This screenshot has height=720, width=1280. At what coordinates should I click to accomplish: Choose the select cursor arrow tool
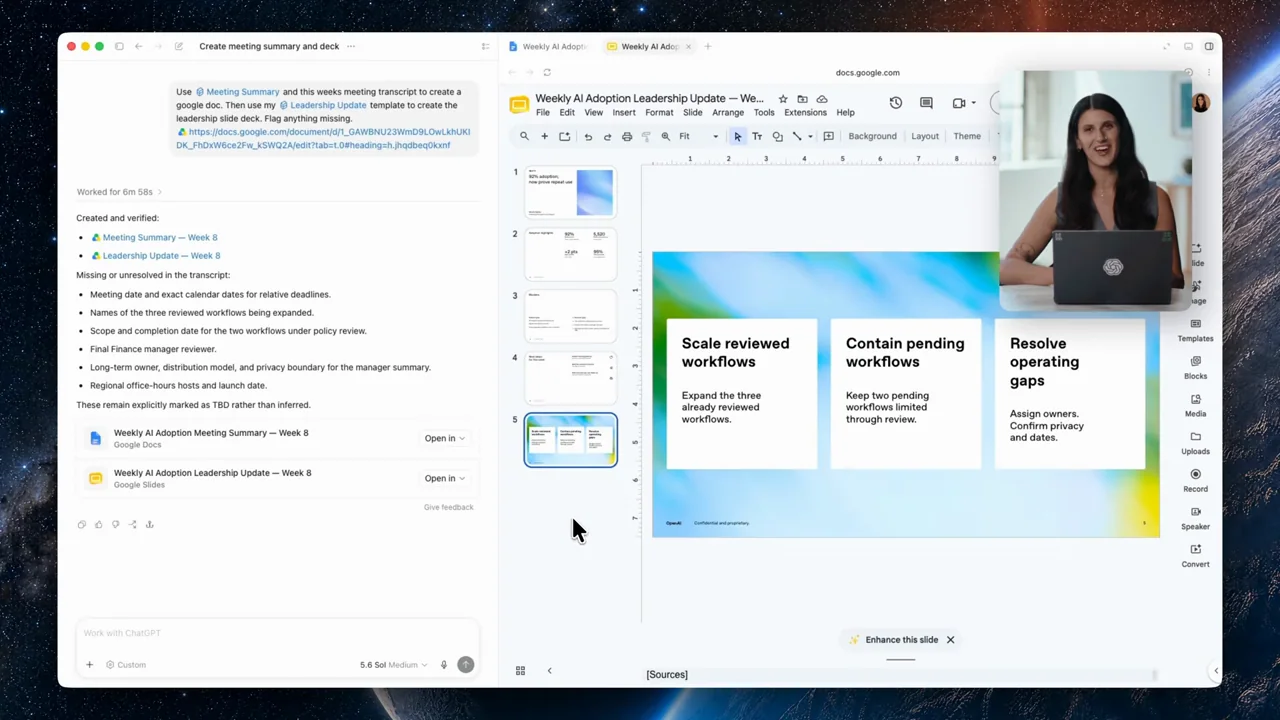point(738,136)
